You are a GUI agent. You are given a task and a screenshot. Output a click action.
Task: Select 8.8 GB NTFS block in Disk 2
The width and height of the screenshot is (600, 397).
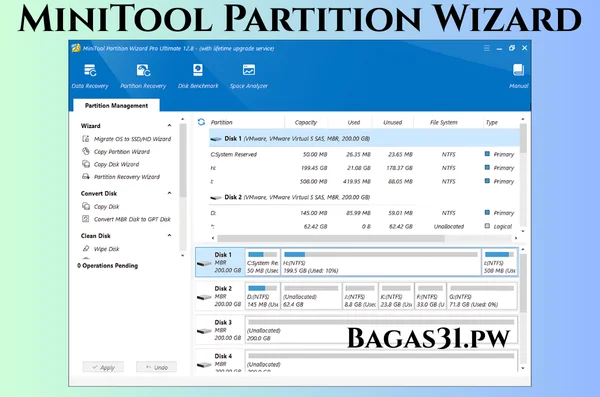[360, 296]
